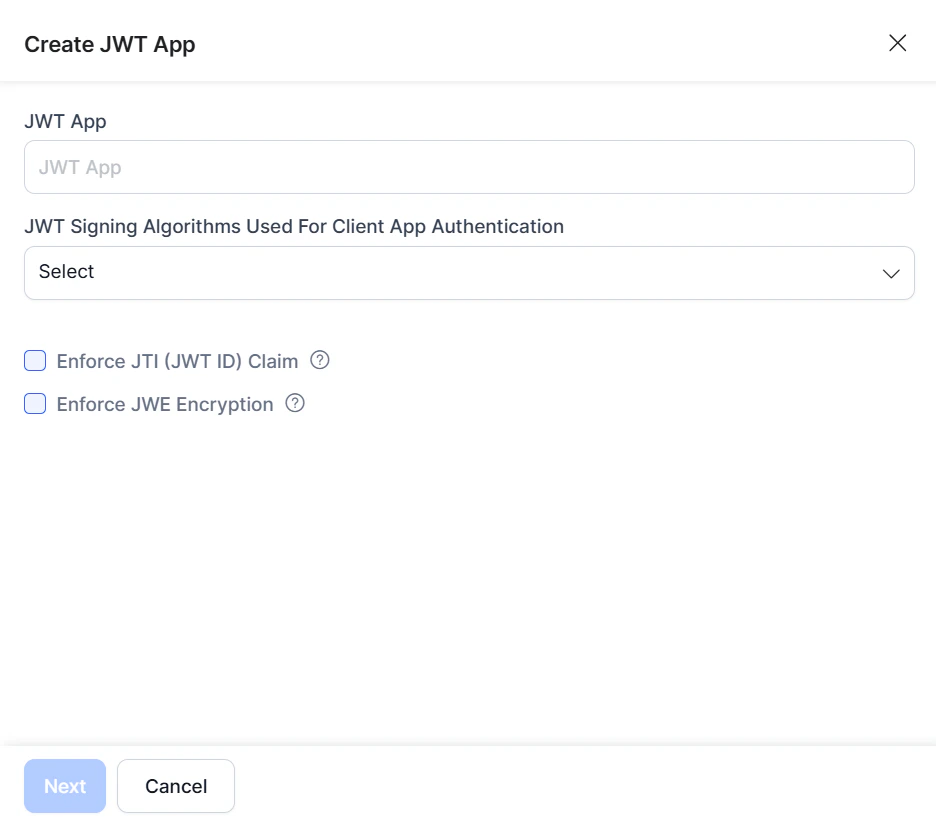936x826 pixels.
Task: Click inside the JWT App name field
Action: point(469,167)
